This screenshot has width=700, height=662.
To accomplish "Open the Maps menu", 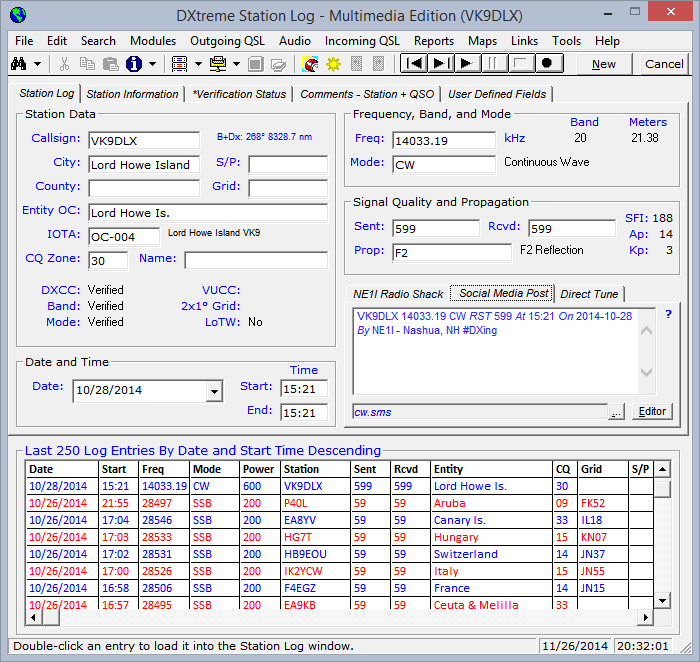I will [482, 41].
